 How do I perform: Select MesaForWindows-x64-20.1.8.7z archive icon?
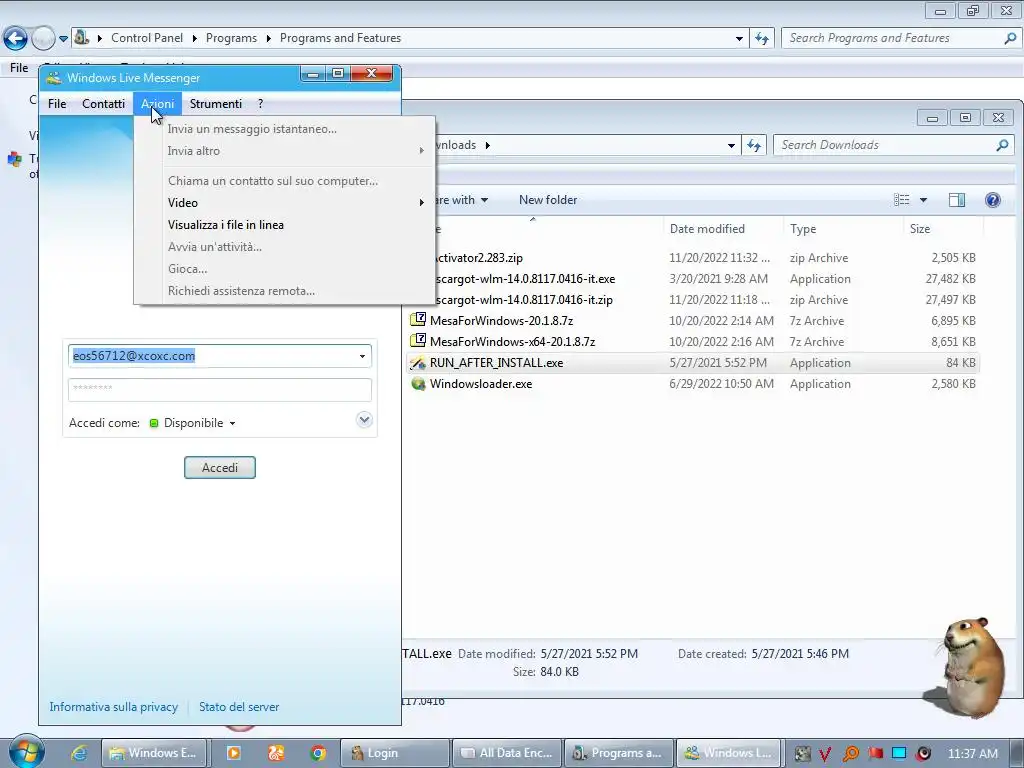(x=418, y=341)
